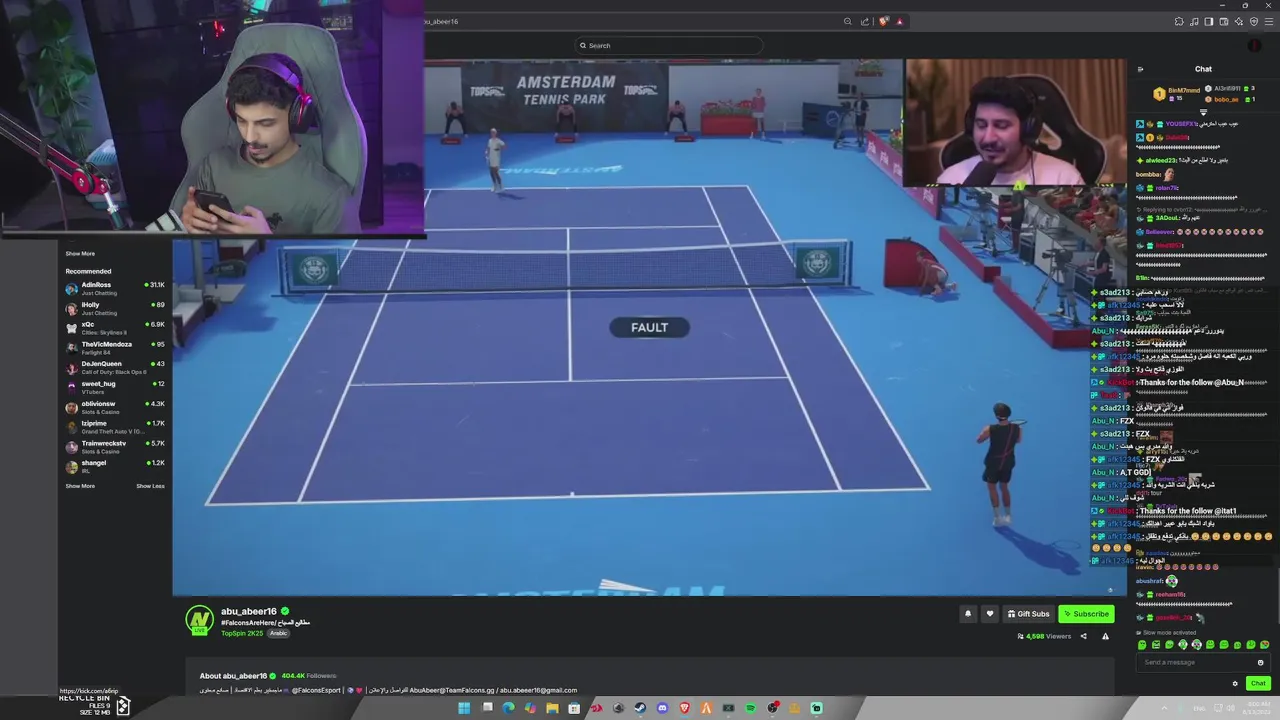Image resolution: width=1280 pixels, height=720 pixels.
Task: Toggle follow heart for abu_abeer16
Action: pyautogui.click(x=990, y=614)
